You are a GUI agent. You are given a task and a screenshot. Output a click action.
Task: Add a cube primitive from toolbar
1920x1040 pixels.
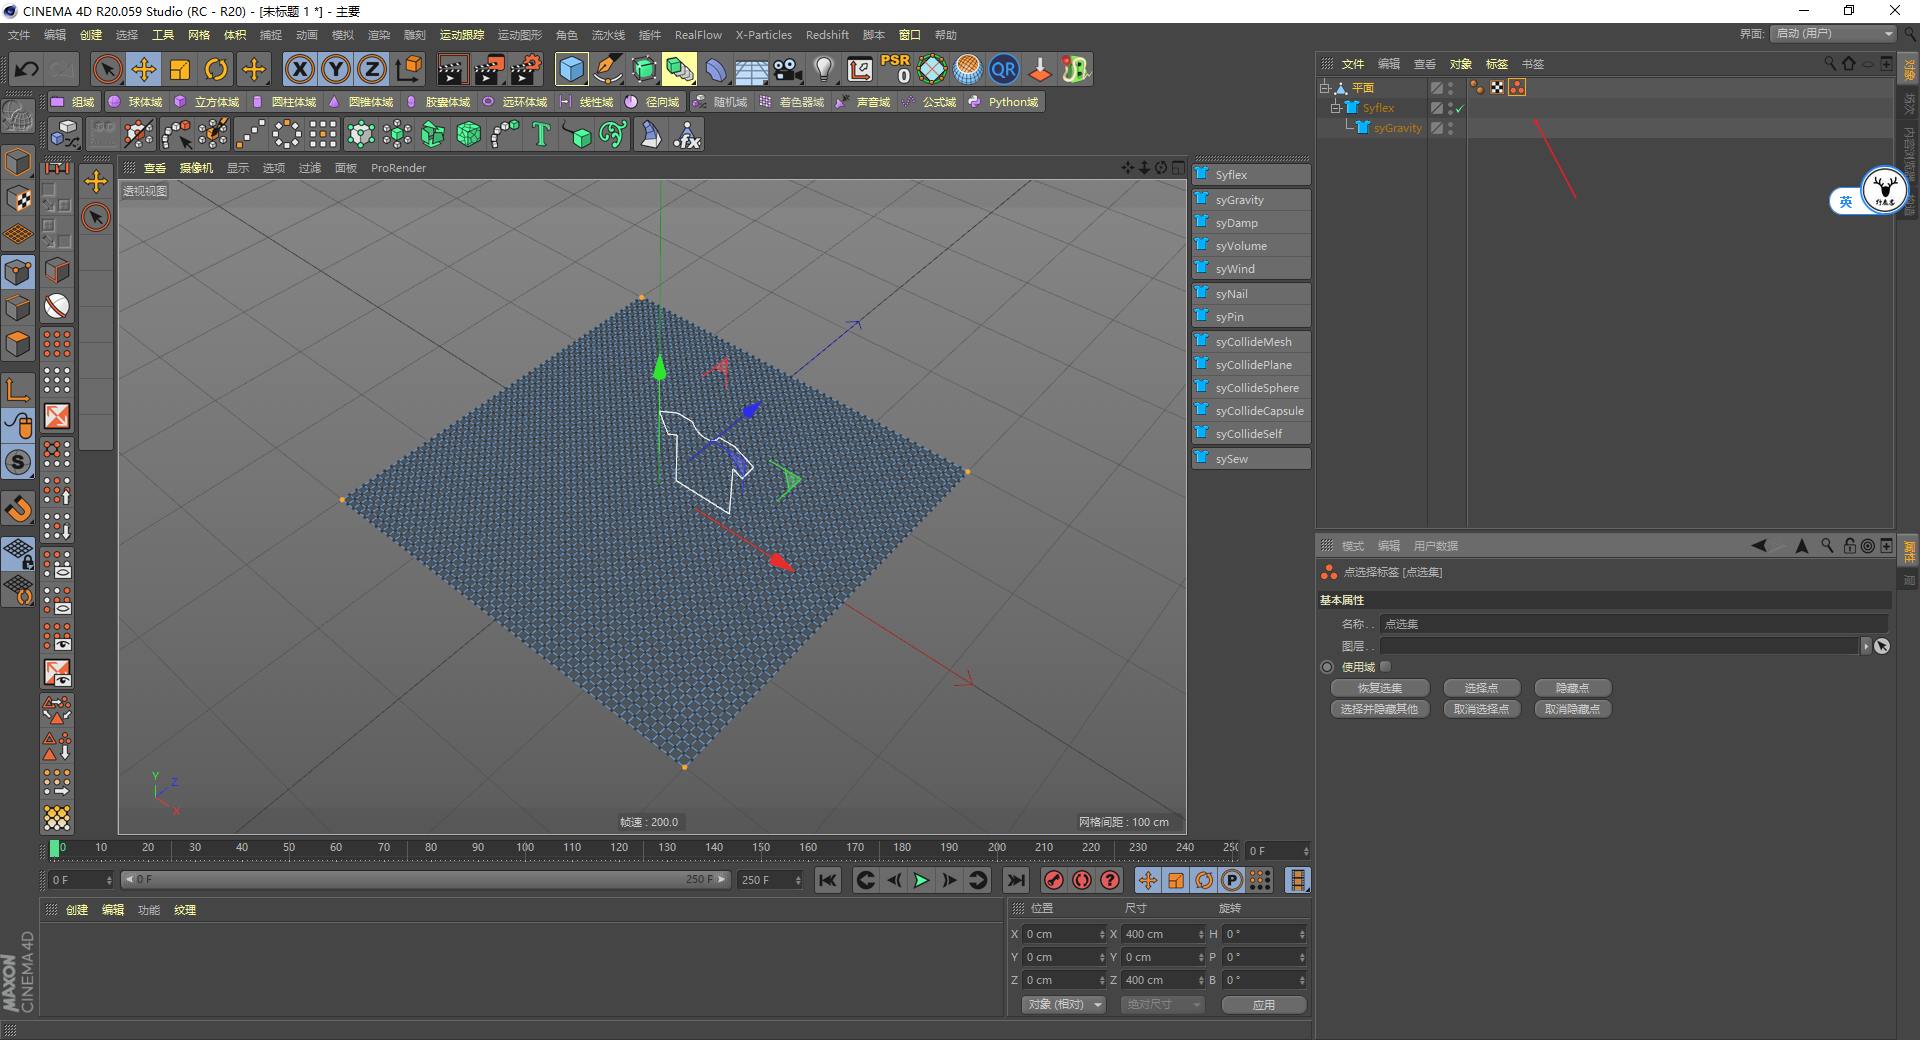[x=571, y=69]
